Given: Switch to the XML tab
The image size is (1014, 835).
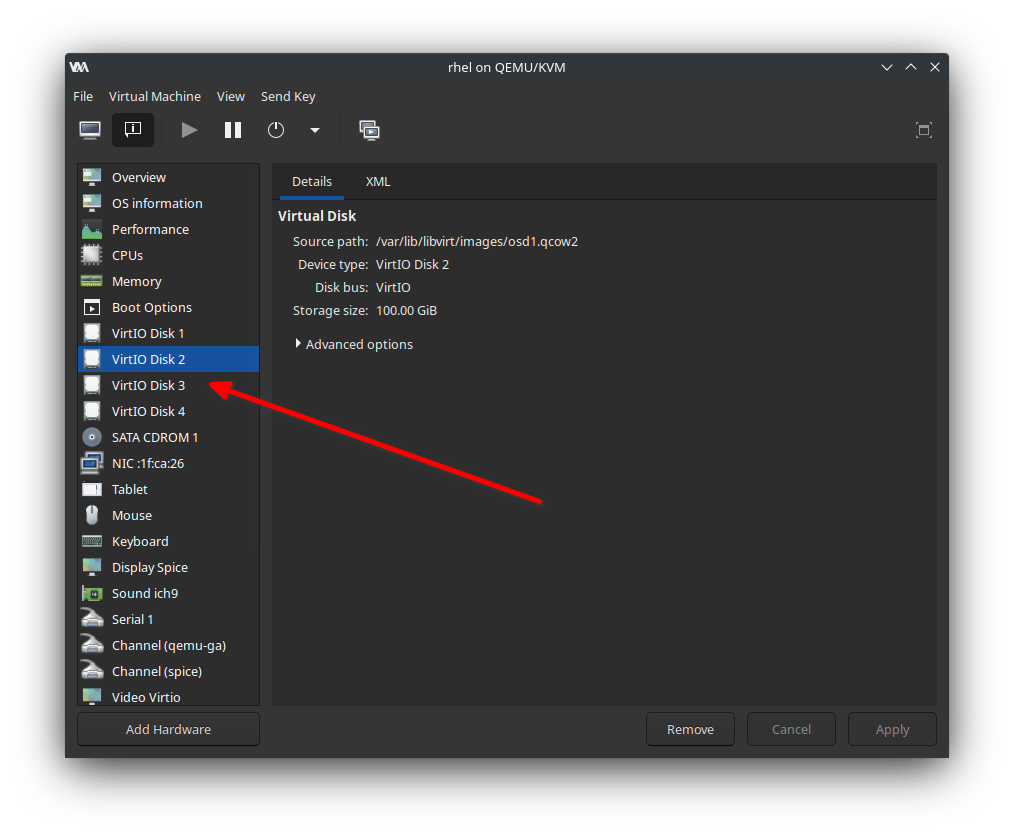Looking at the screenshot, I should click(378, 182).
